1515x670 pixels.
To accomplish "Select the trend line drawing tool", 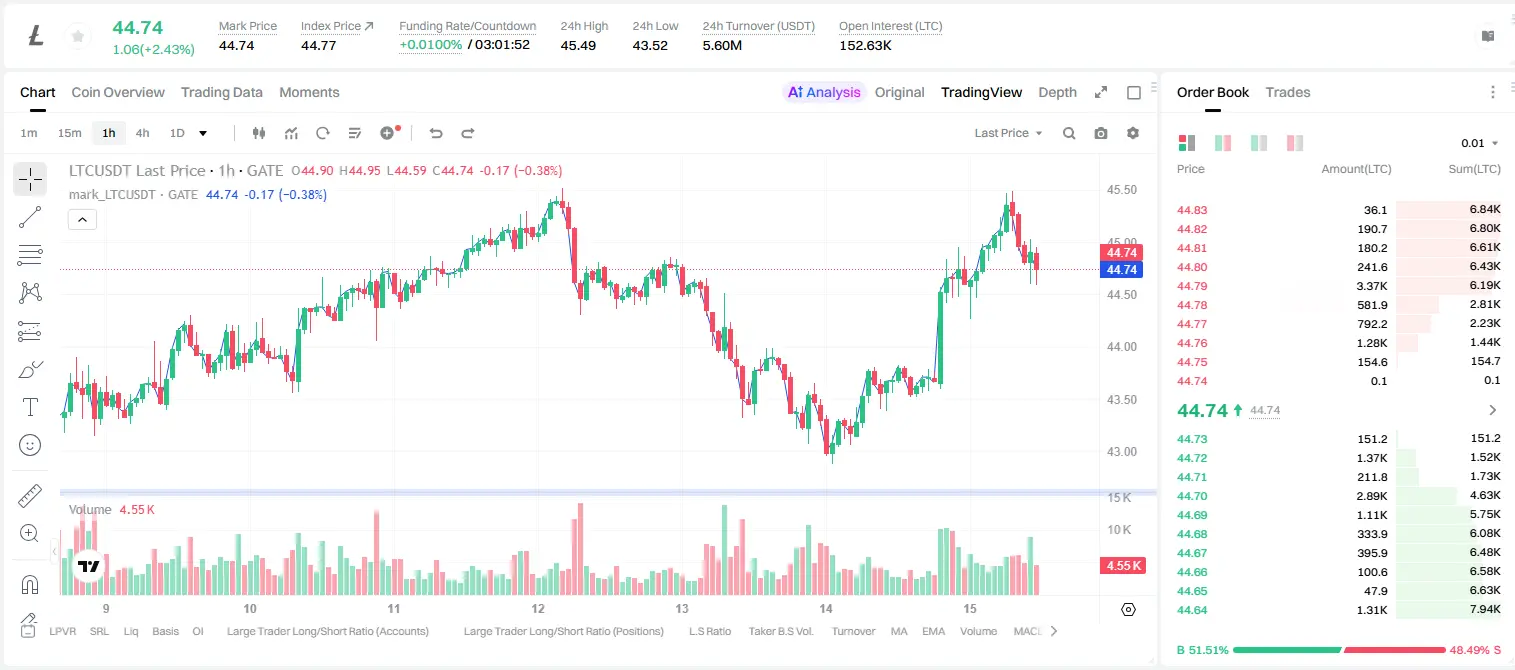I will 30,217.
